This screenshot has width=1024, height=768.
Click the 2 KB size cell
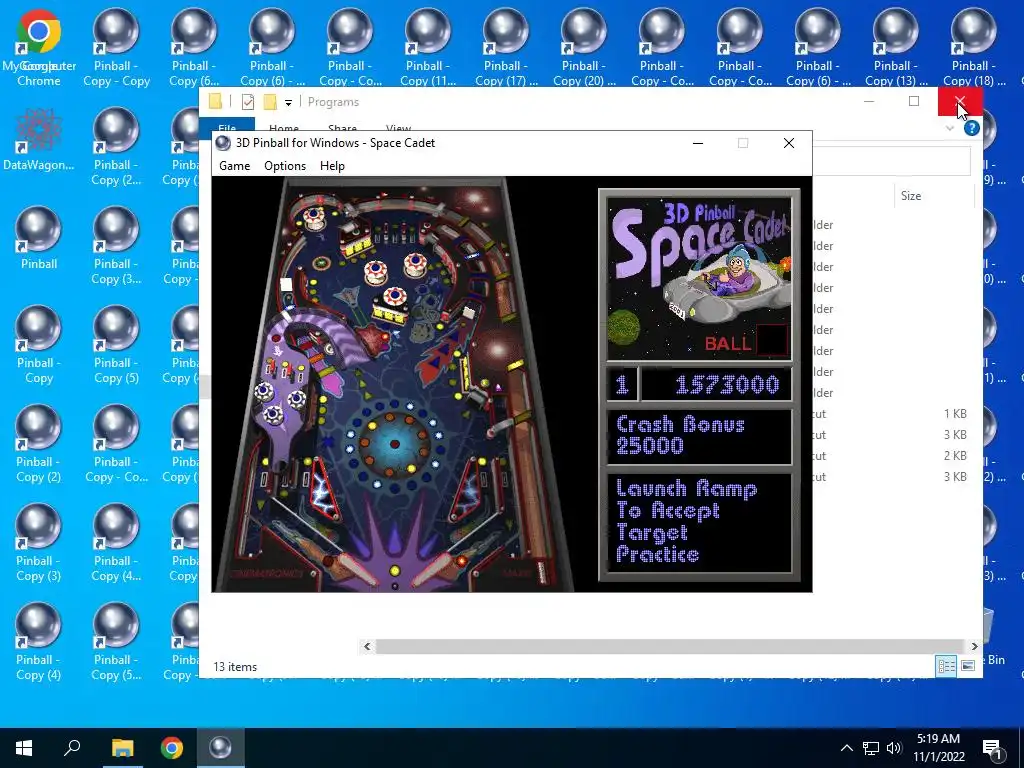(x=955, y=456)
